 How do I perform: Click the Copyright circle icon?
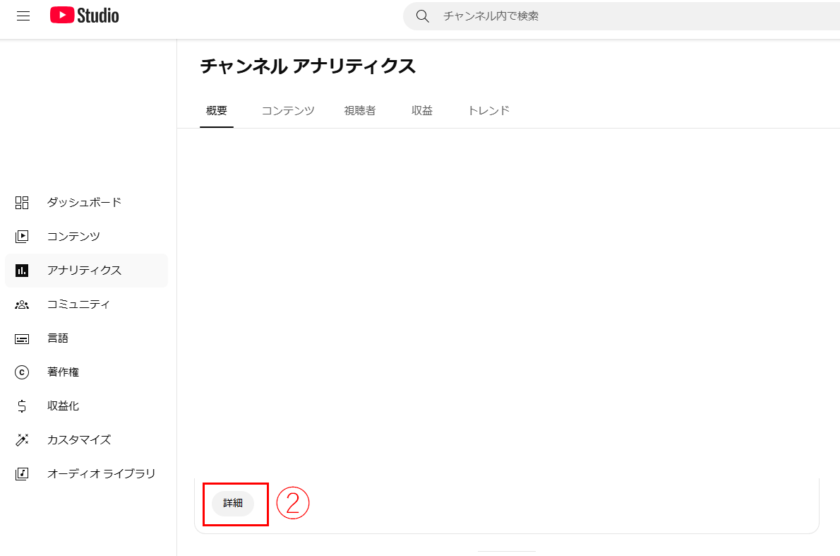[22, 373]
